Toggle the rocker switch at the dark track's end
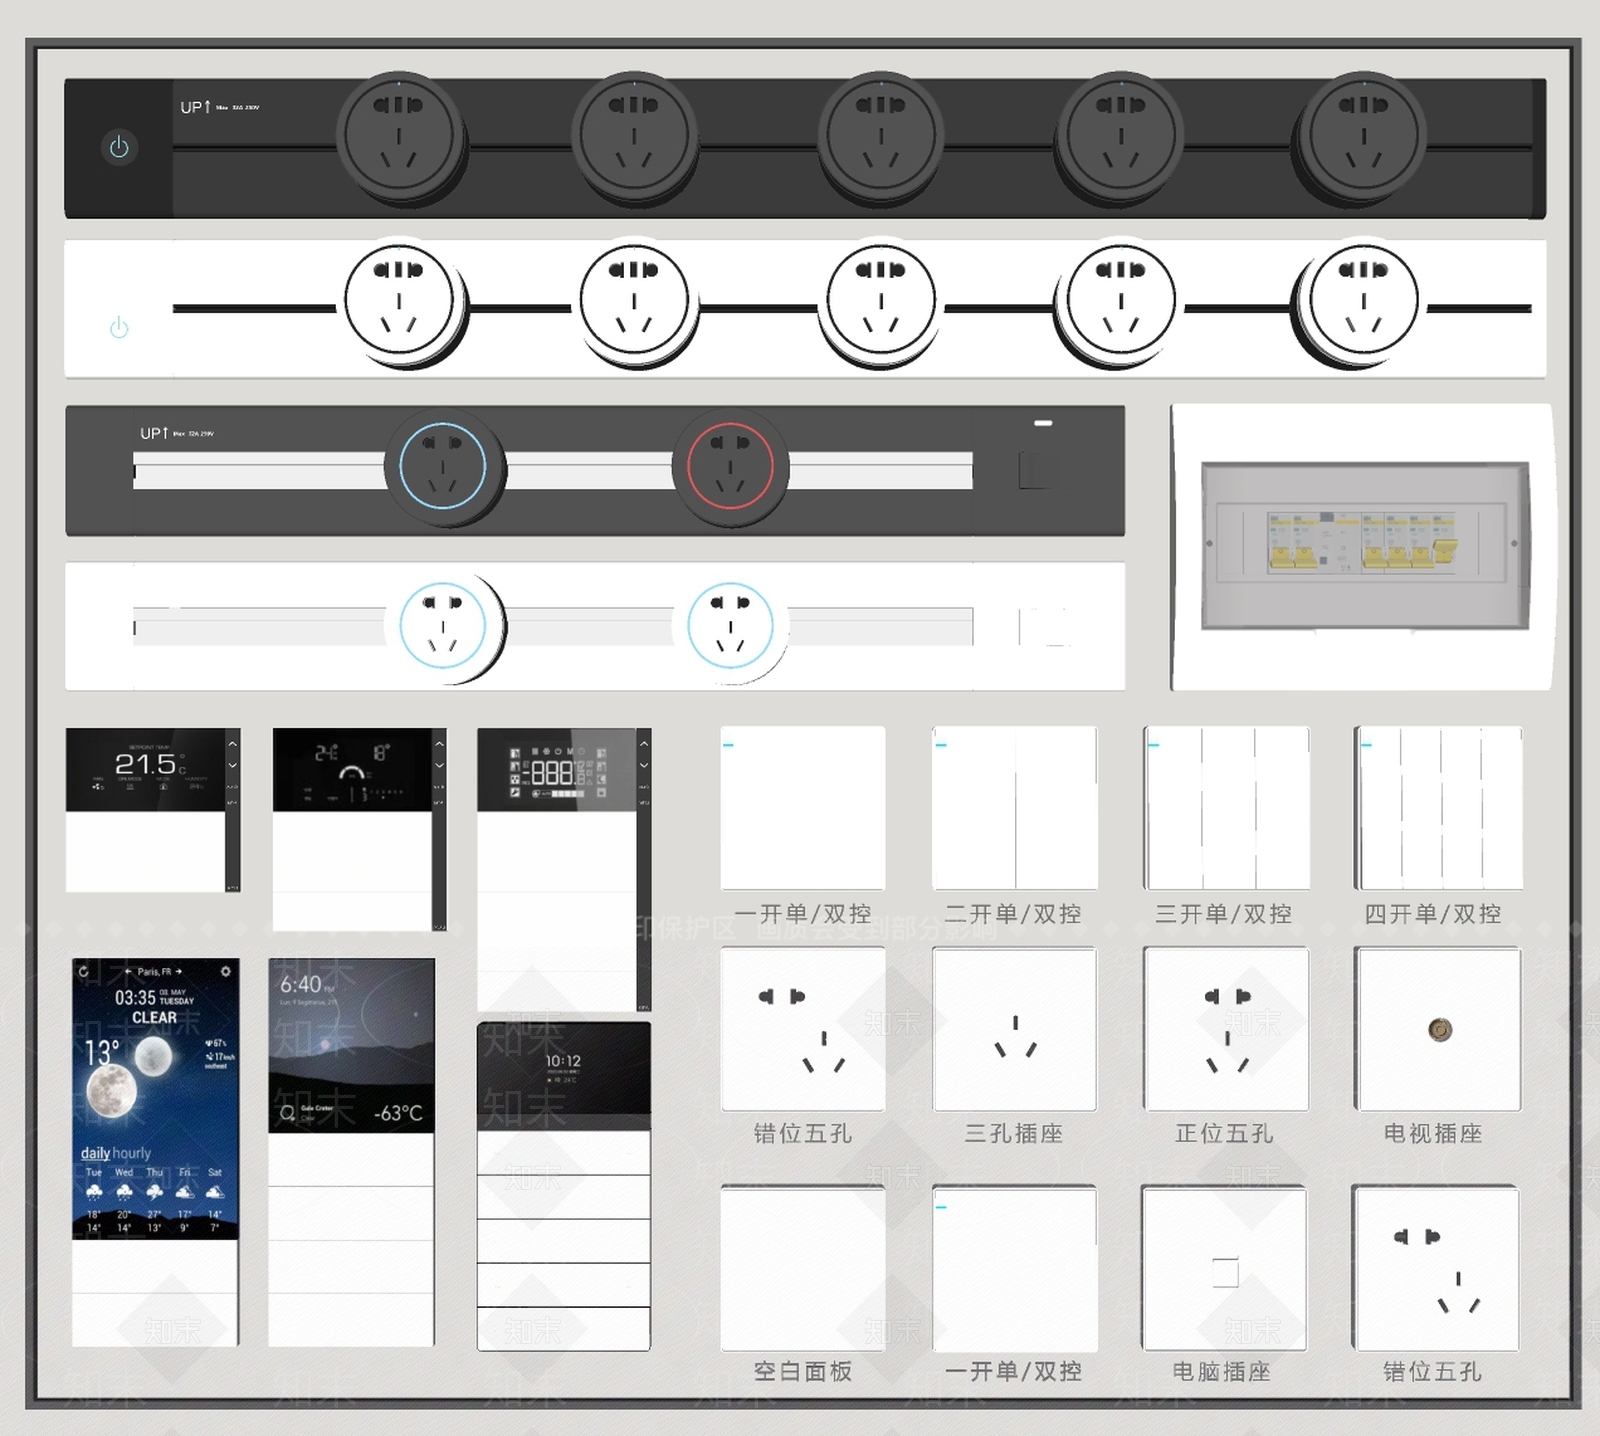The image size is (1600, 1436). point(1035,470)
